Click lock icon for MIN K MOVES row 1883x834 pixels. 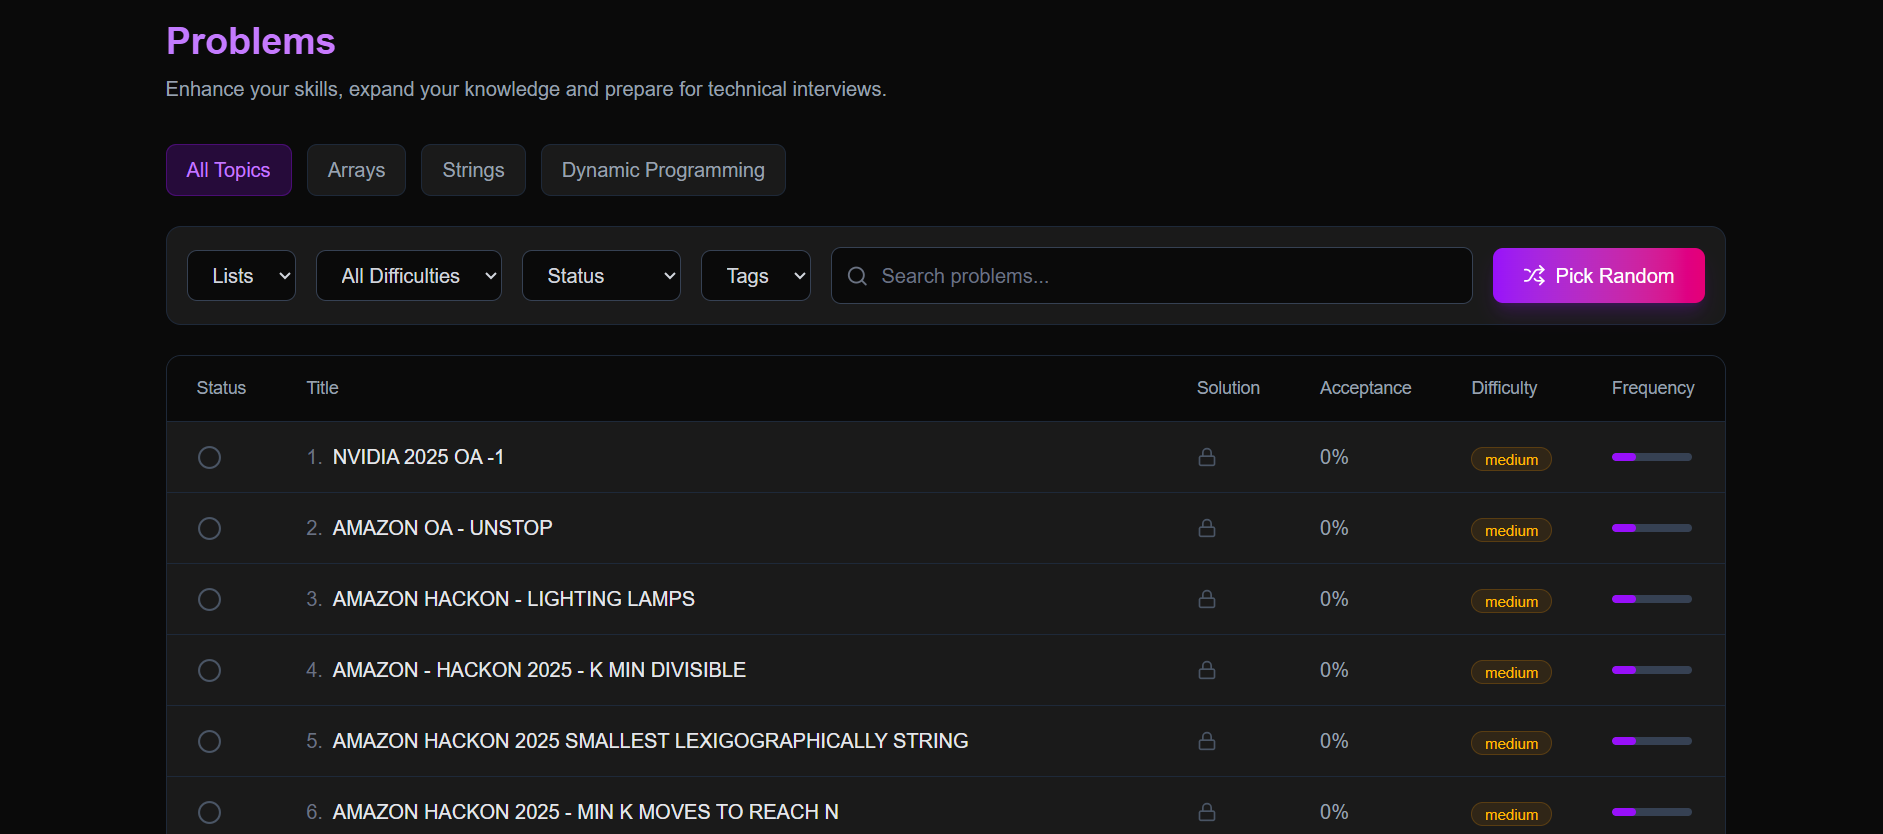(1207, 812)
